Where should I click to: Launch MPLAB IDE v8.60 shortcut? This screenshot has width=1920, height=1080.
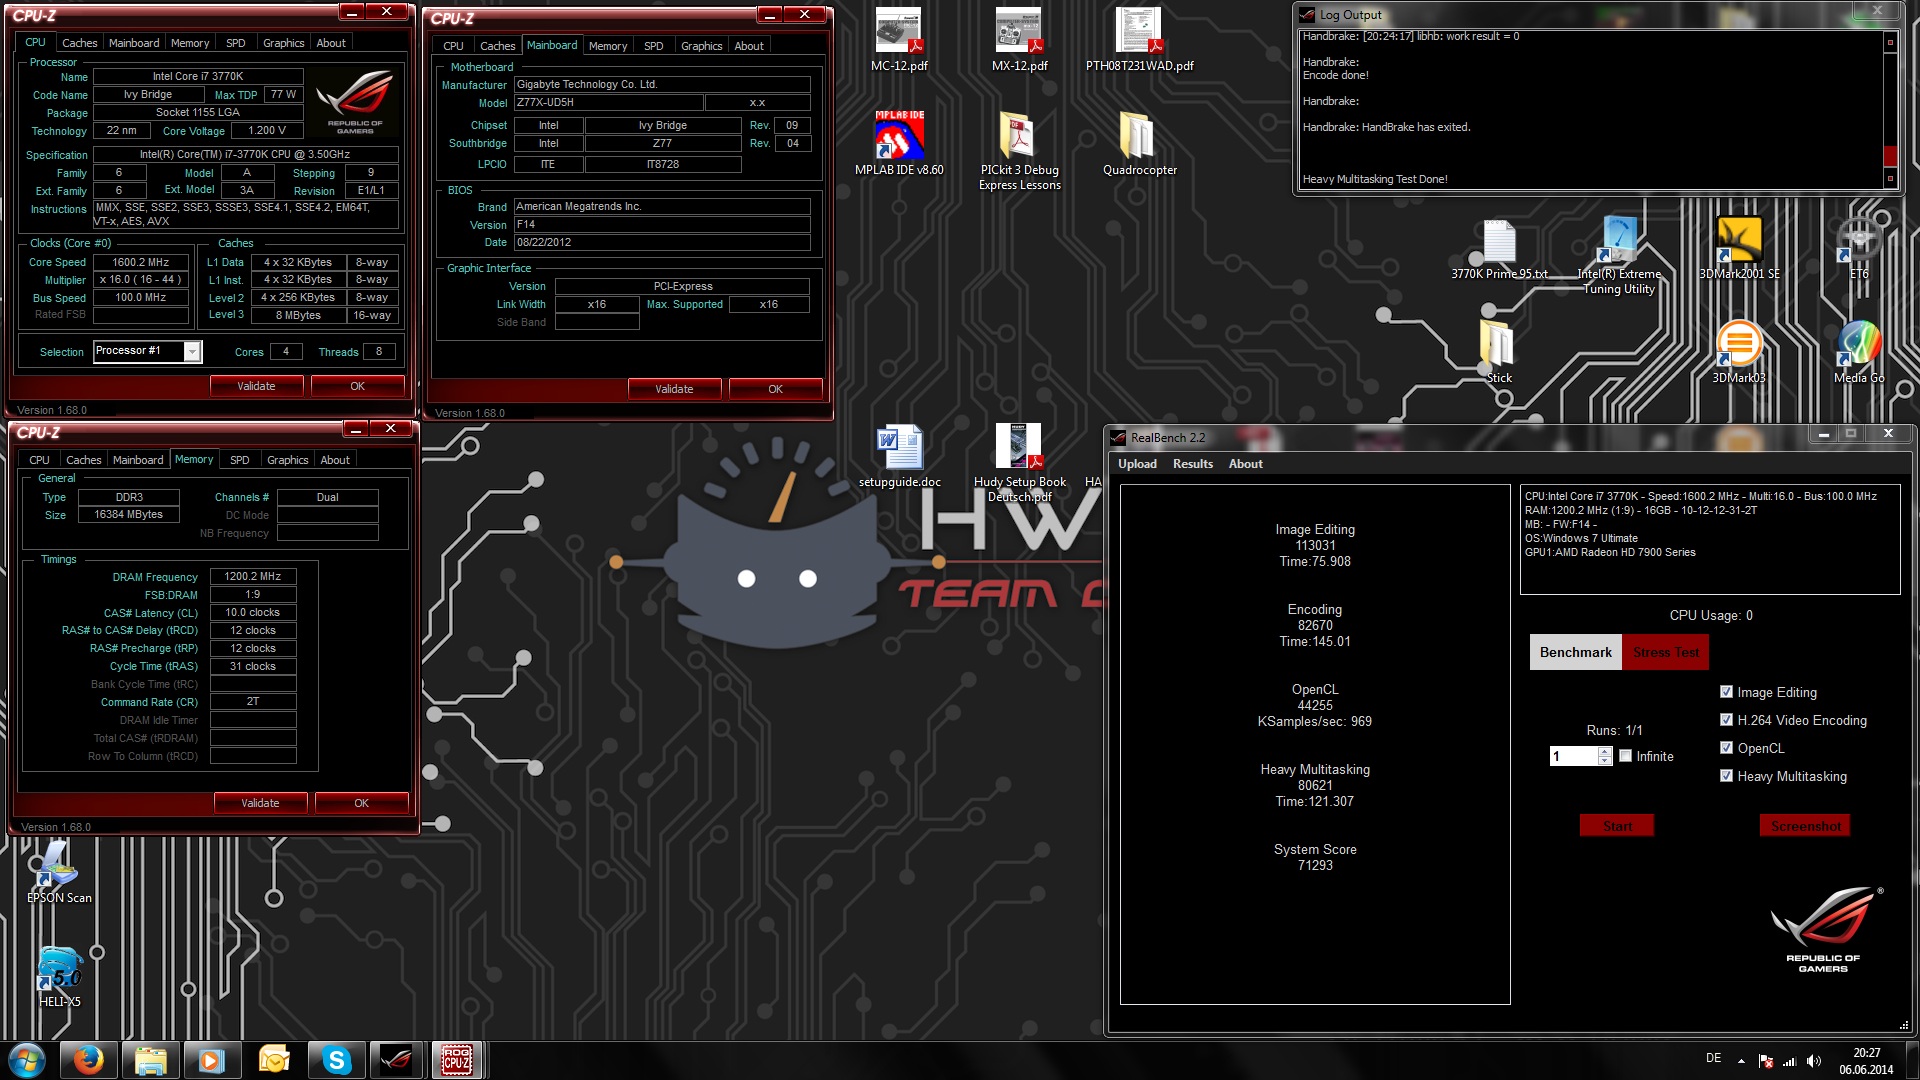click(899, 143)
